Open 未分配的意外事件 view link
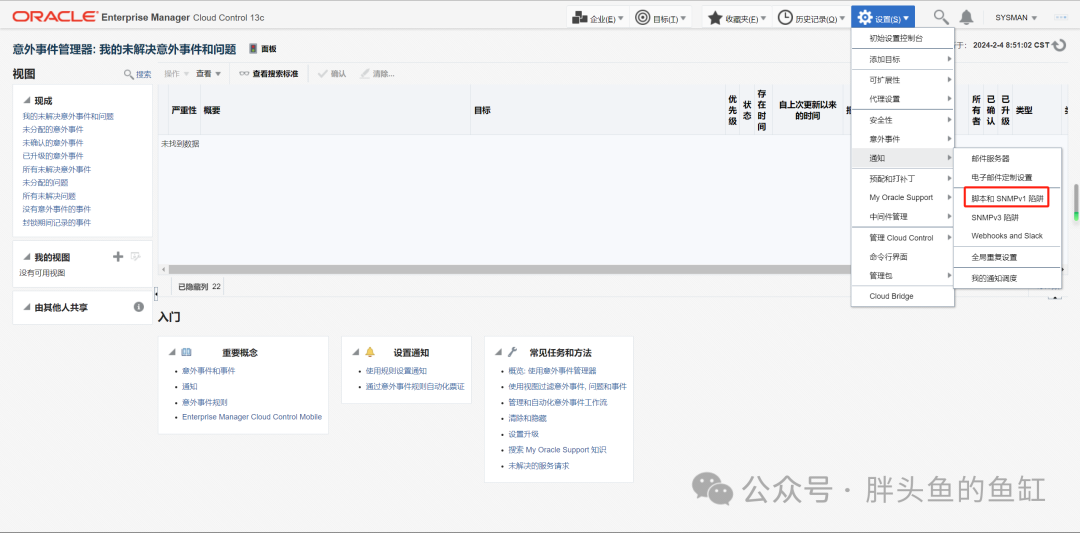1080x533 pixels. click(x=53, y=129)
